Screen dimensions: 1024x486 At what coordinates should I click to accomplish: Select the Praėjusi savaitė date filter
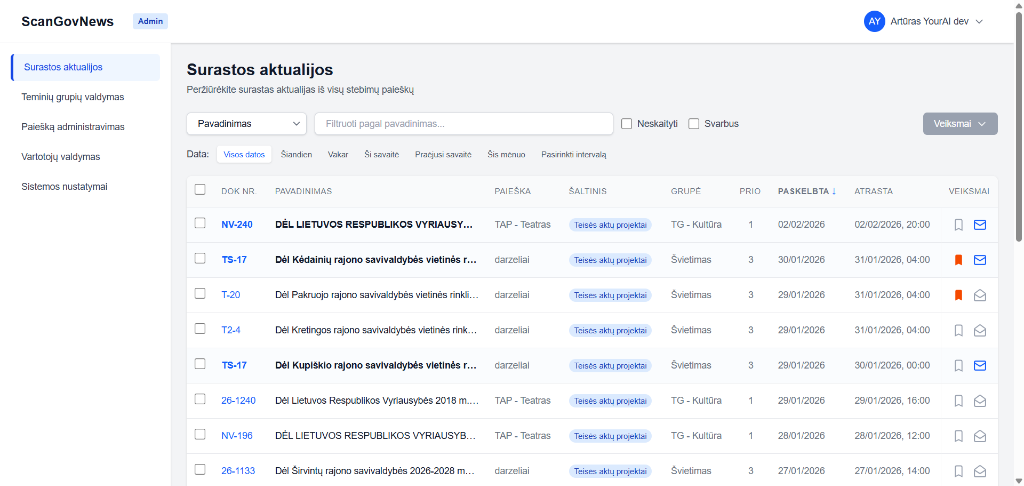click(x=443, y=155)
